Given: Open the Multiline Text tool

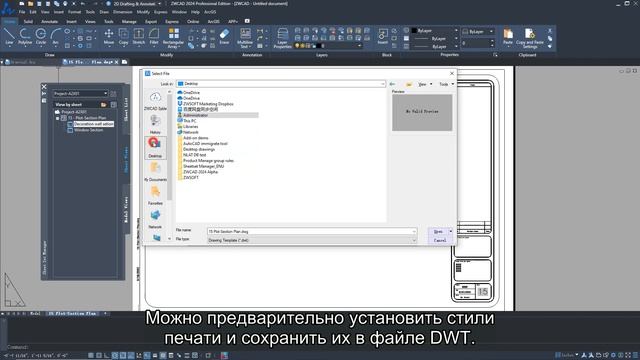Looking at the screenshot, I should pyautogui.click(x=245, y=38).
